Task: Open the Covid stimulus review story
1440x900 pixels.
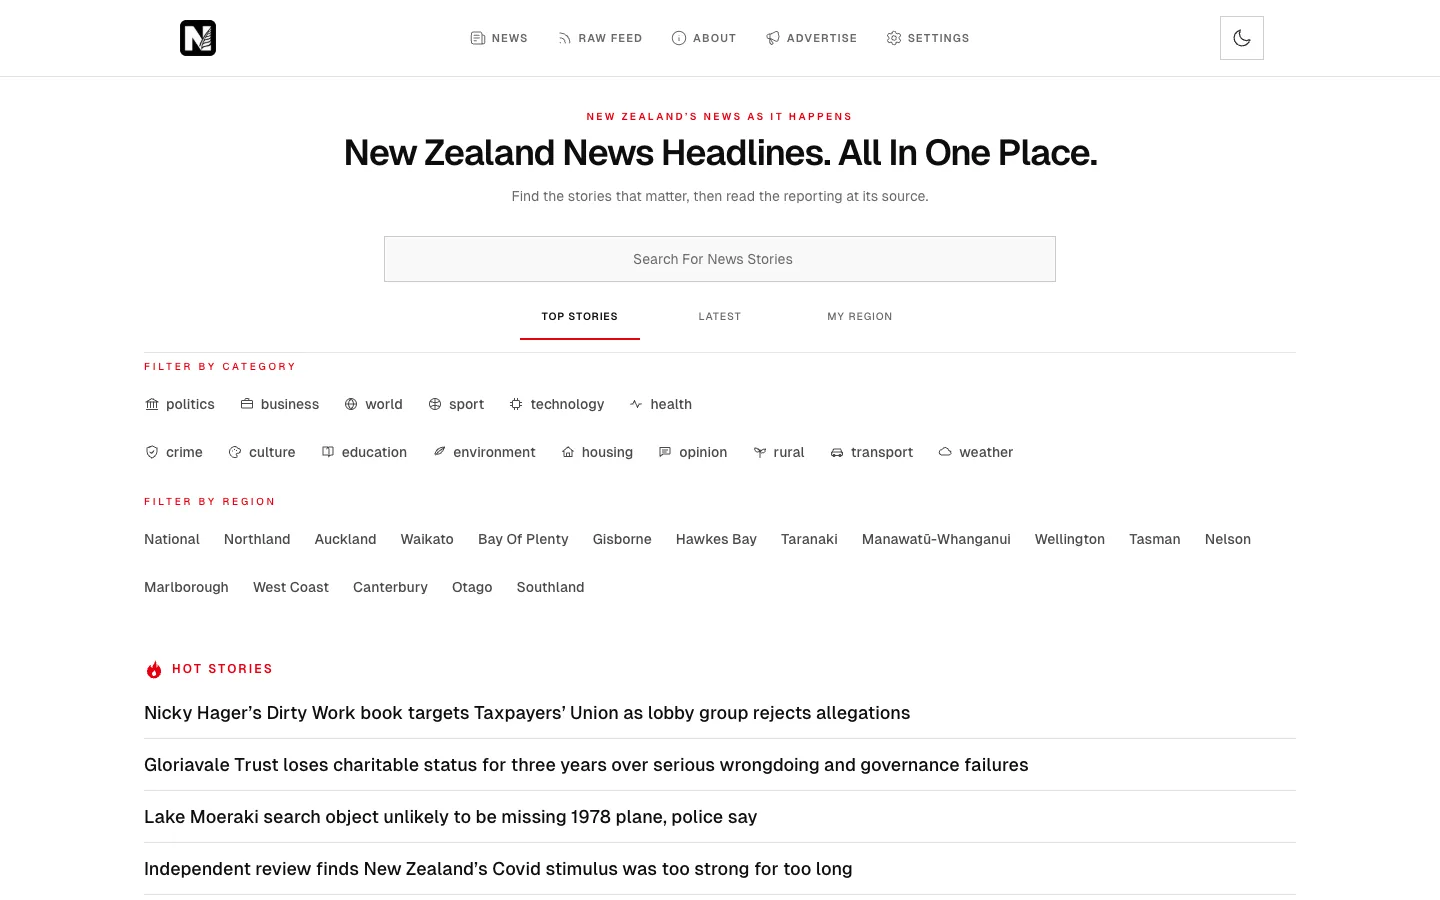Action: click(498, 869)
